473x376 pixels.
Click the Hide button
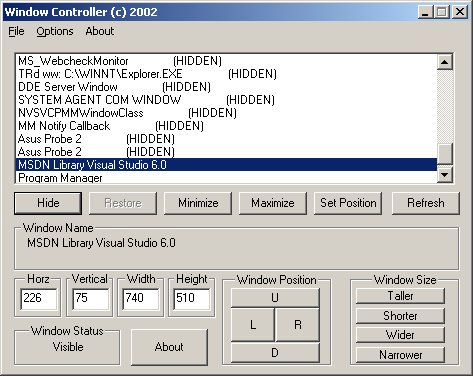coord(48,203)
